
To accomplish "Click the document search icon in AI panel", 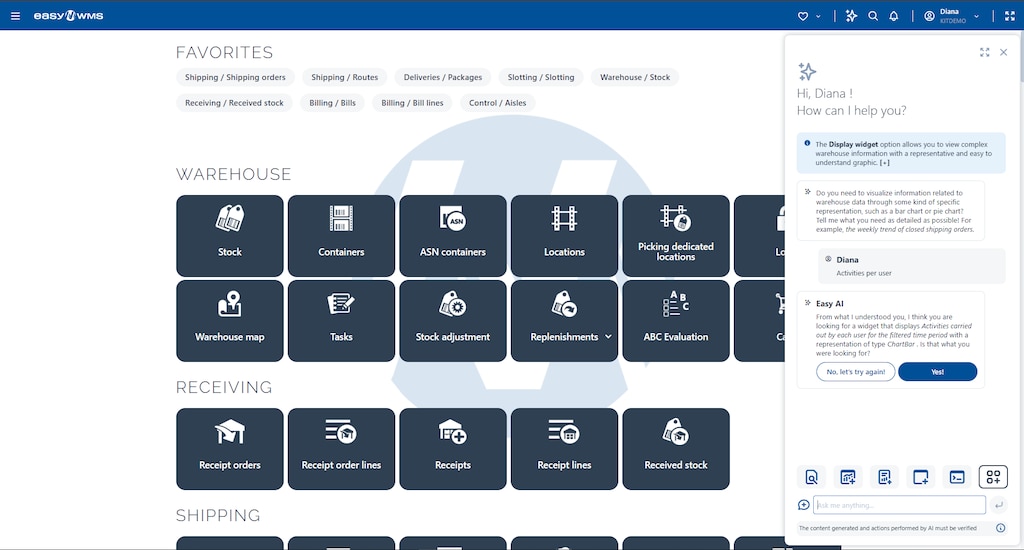I will [x=812, y=477].
